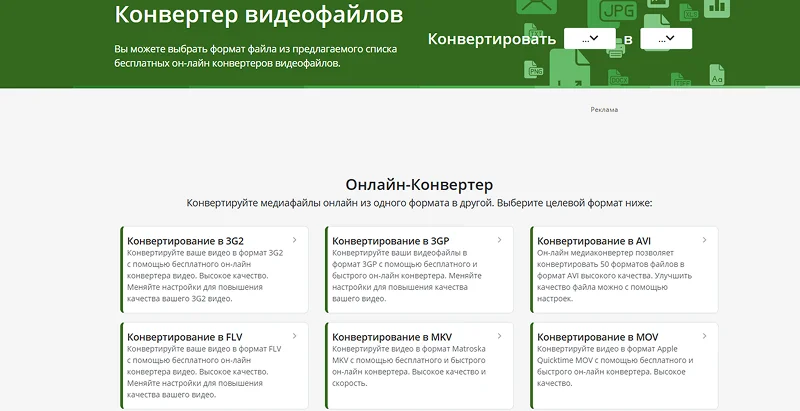Image resolution: width=800 pixels, height=411 pixels.
Task: Click the Конвертер видеофайлов page title
Action: coord(259,15)
